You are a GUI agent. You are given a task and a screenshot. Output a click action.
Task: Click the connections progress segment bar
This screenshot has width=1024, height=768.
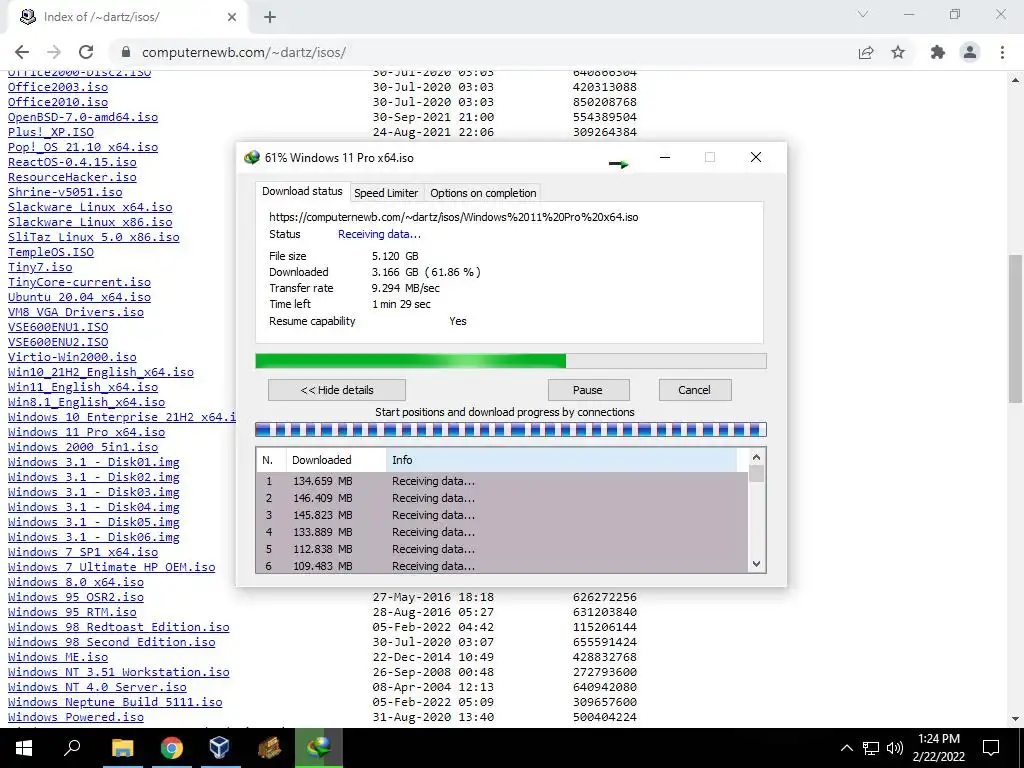tap(511, 430)
